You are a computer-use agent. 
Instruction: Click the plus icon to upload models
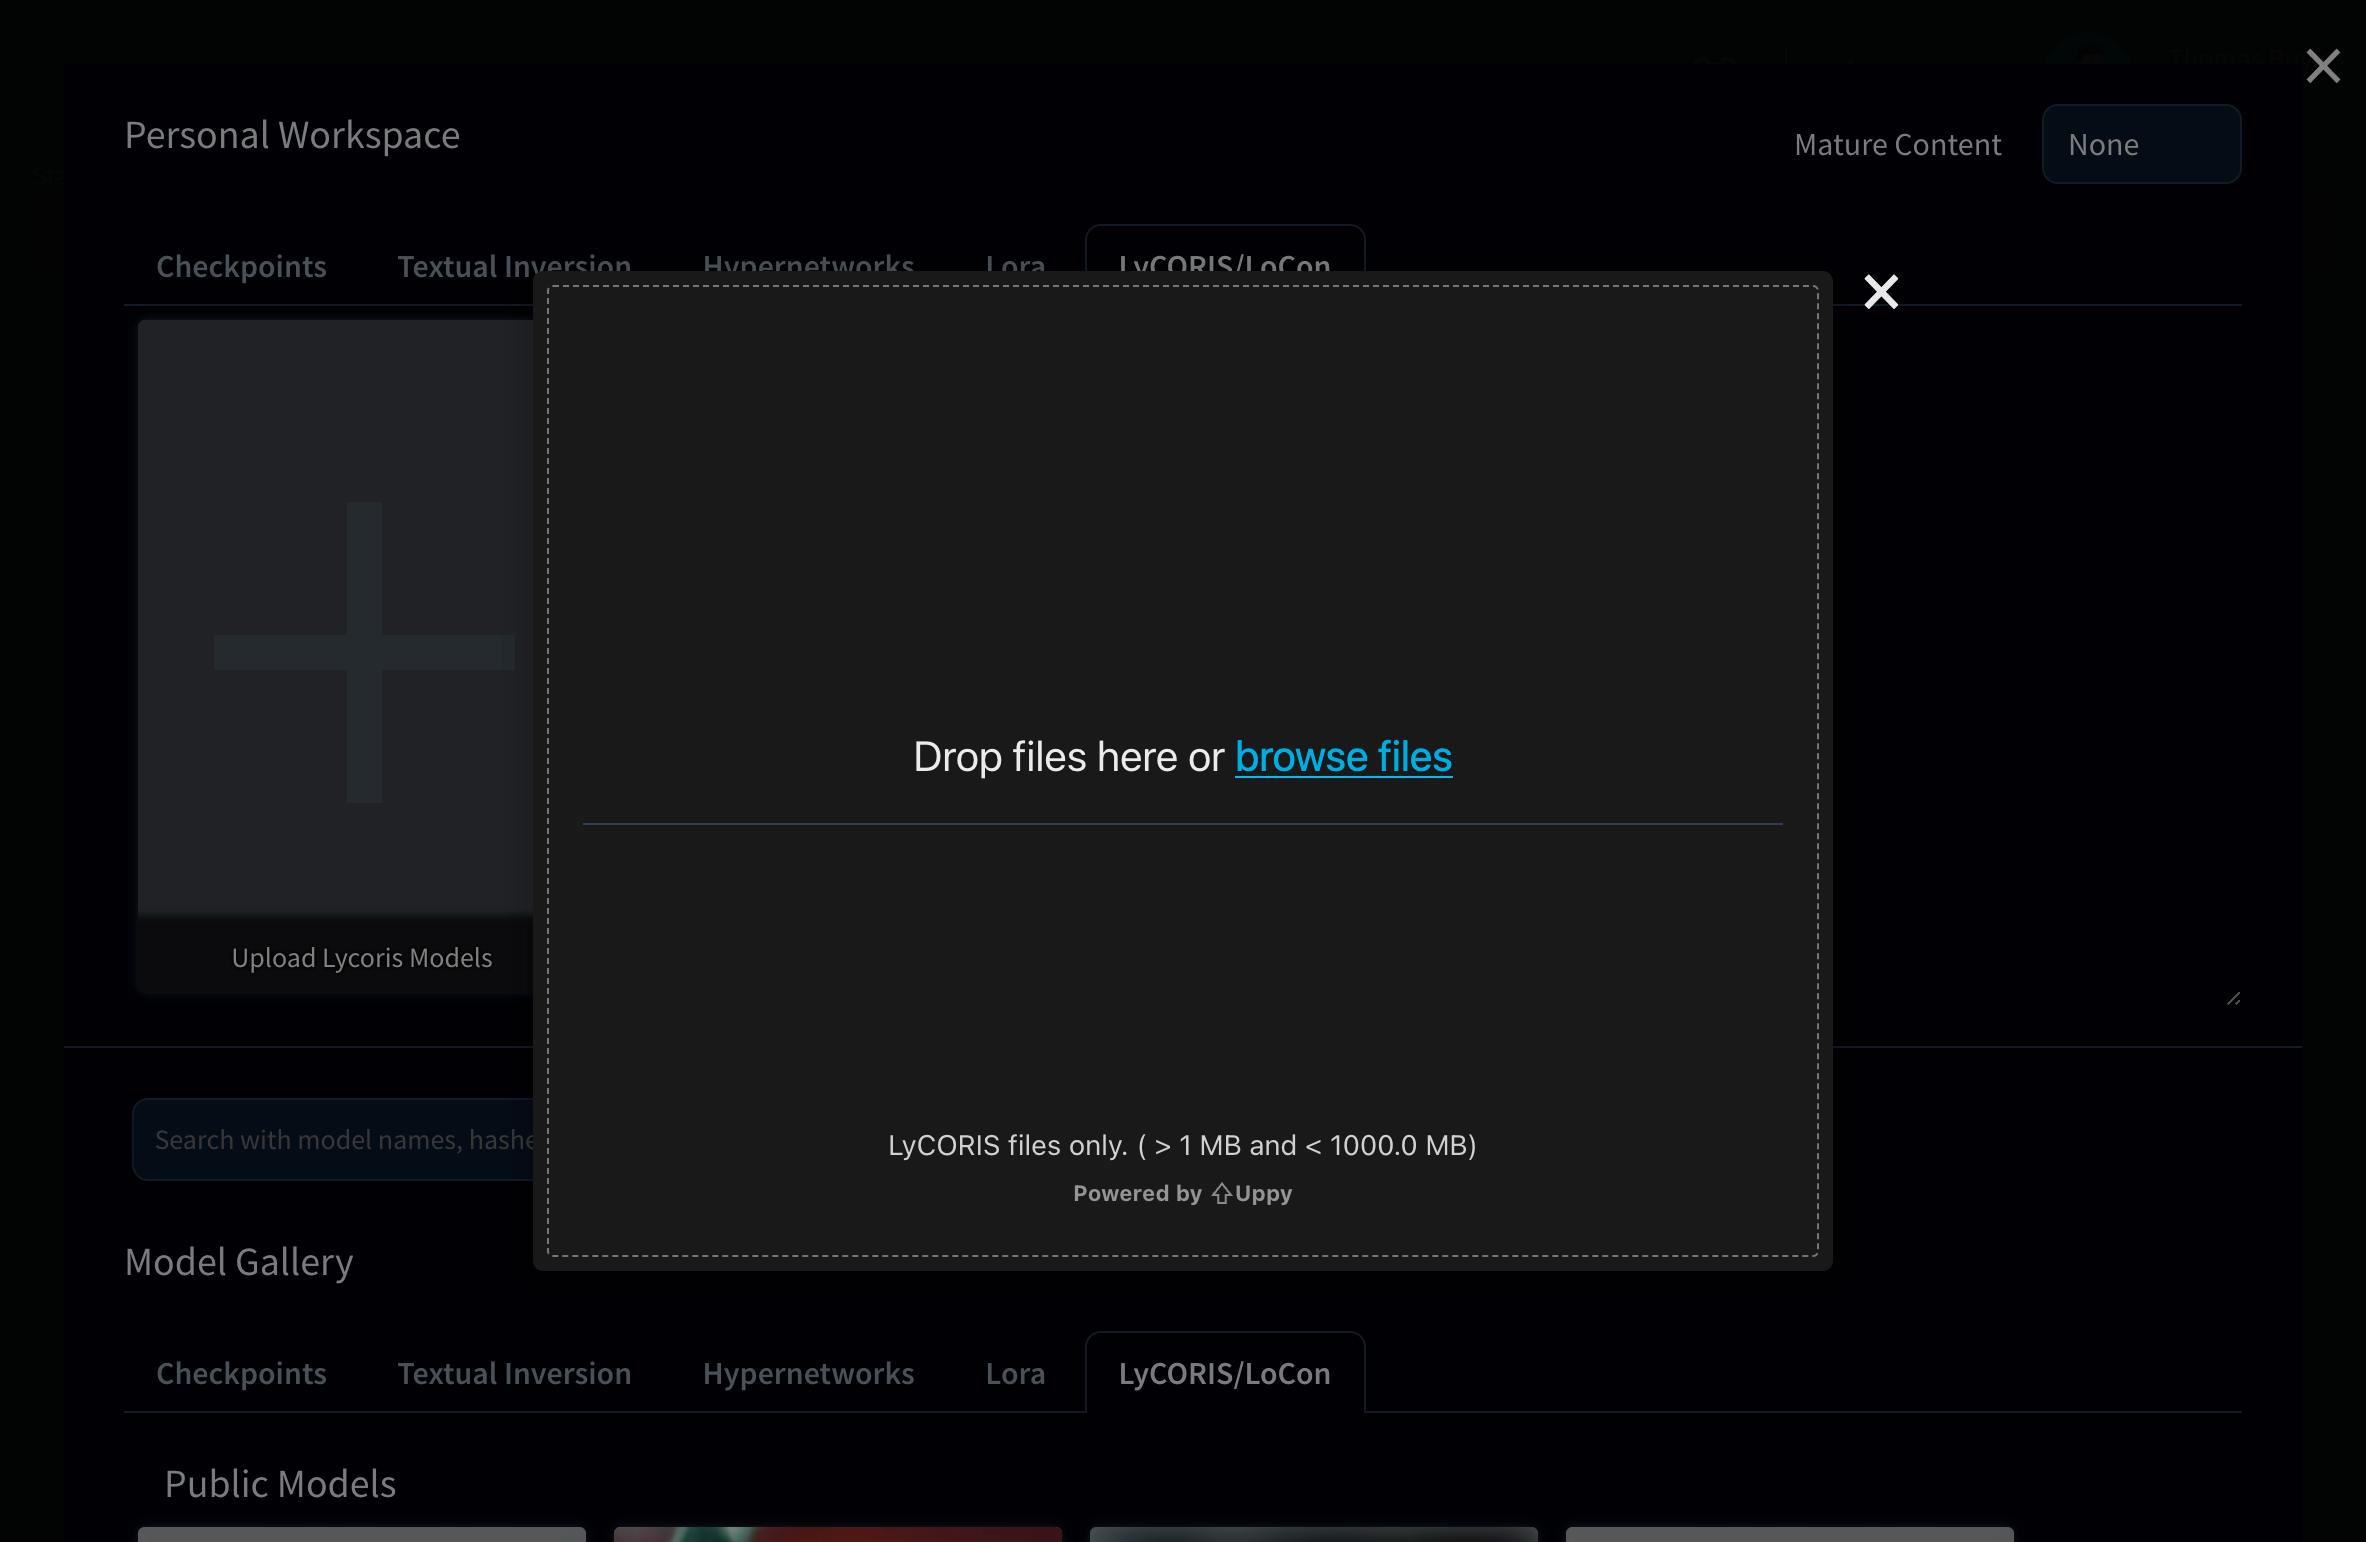(364, 652)
